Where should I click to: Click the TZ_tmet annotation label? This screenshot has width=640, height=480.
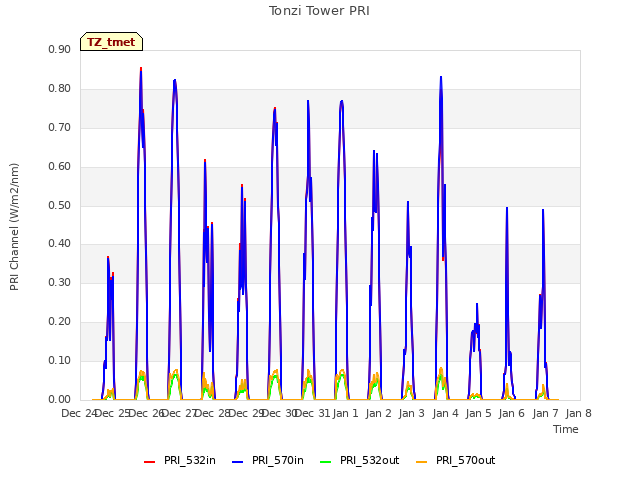coord(111,42)
